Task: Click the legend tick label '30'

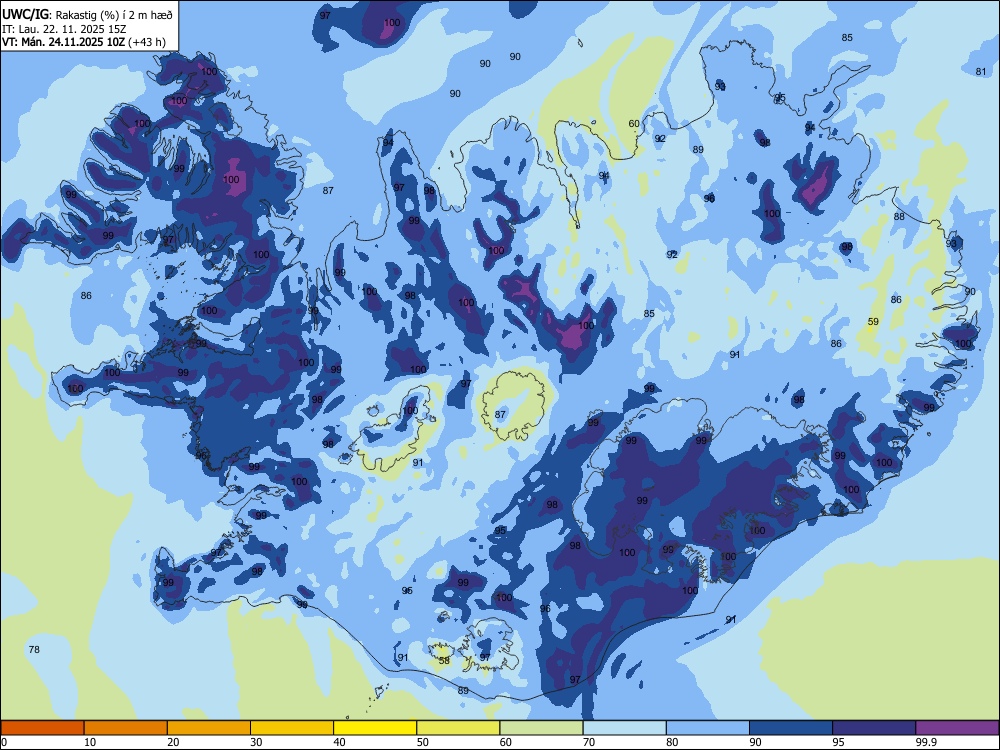Action: [256, 742]
